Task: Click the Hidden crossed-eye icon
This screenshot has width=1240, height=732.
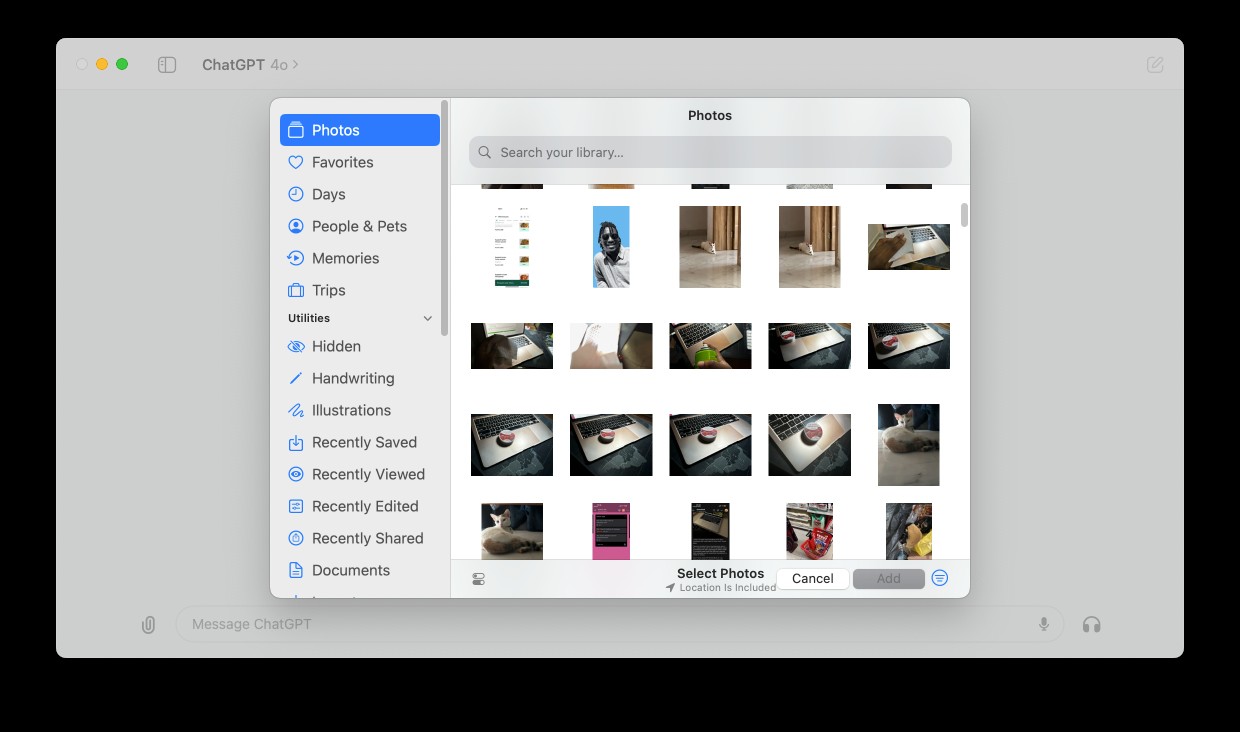Action: coord(296,346)
